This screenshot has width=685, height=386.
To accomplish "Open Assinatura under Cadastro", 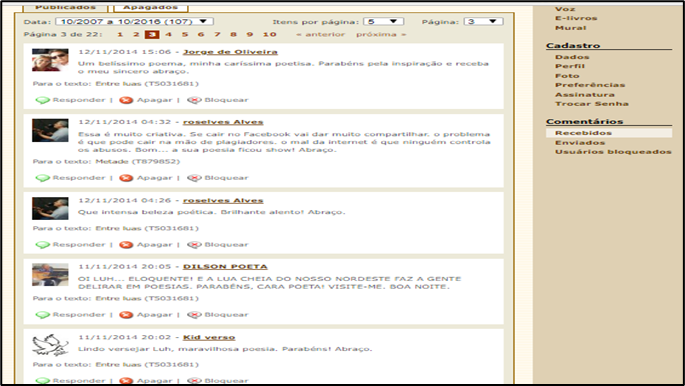I will 585,94.
